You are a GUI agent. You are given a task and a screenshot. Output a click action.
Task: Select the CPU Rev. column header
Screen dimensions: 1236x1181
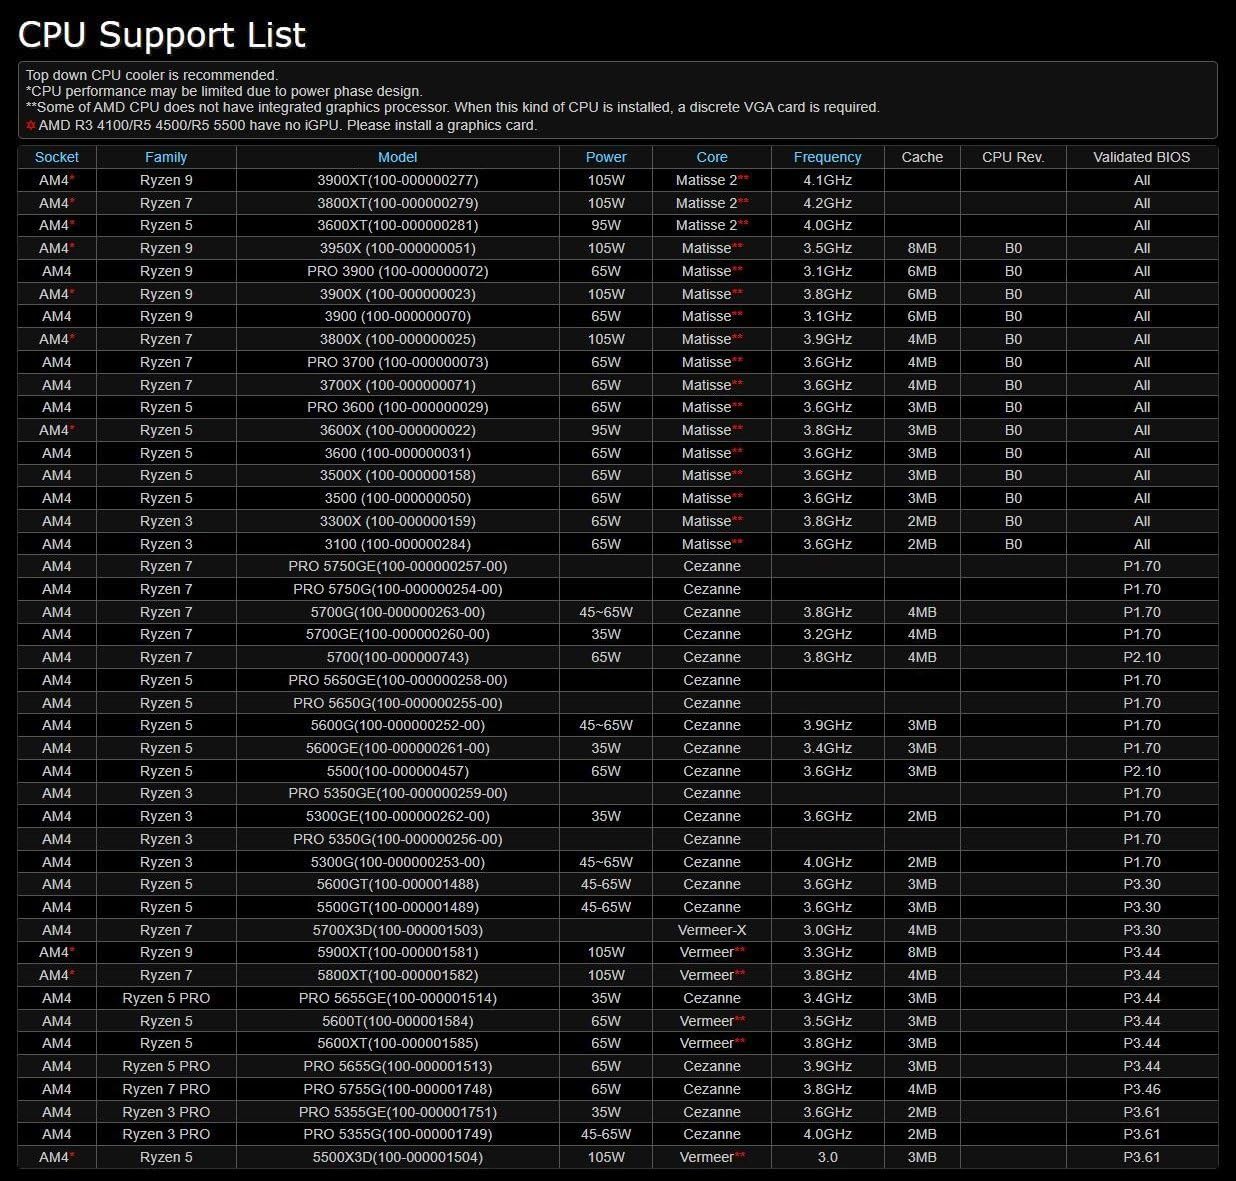[x=1013, y=157]
